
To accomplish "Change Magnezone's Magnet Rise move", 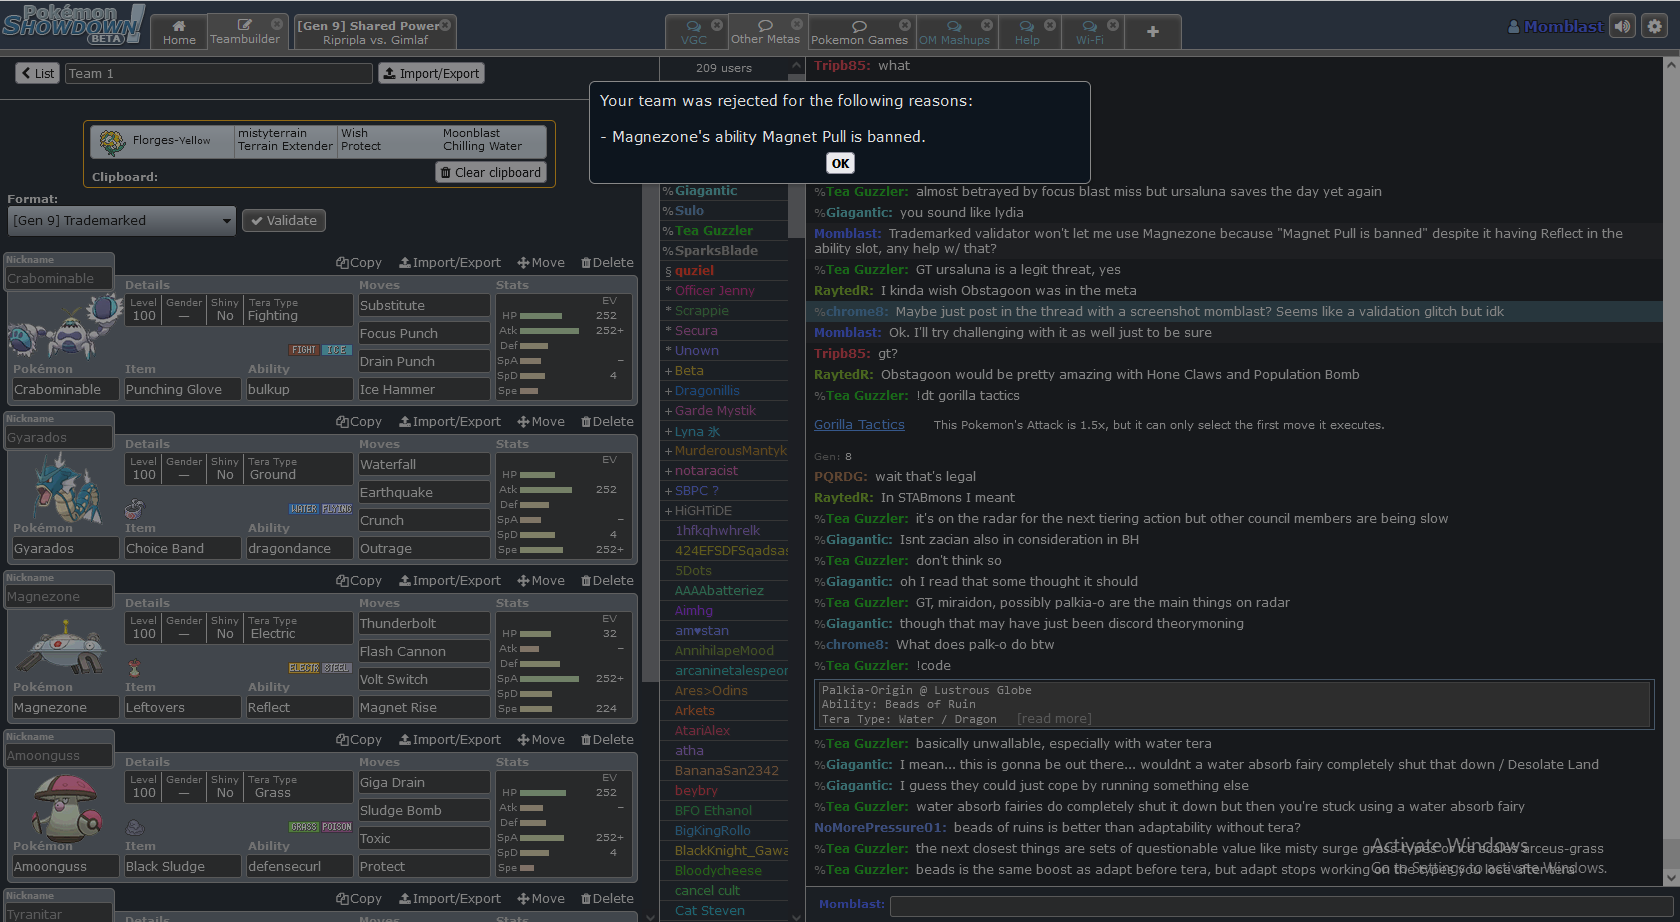I will [424, 707].
